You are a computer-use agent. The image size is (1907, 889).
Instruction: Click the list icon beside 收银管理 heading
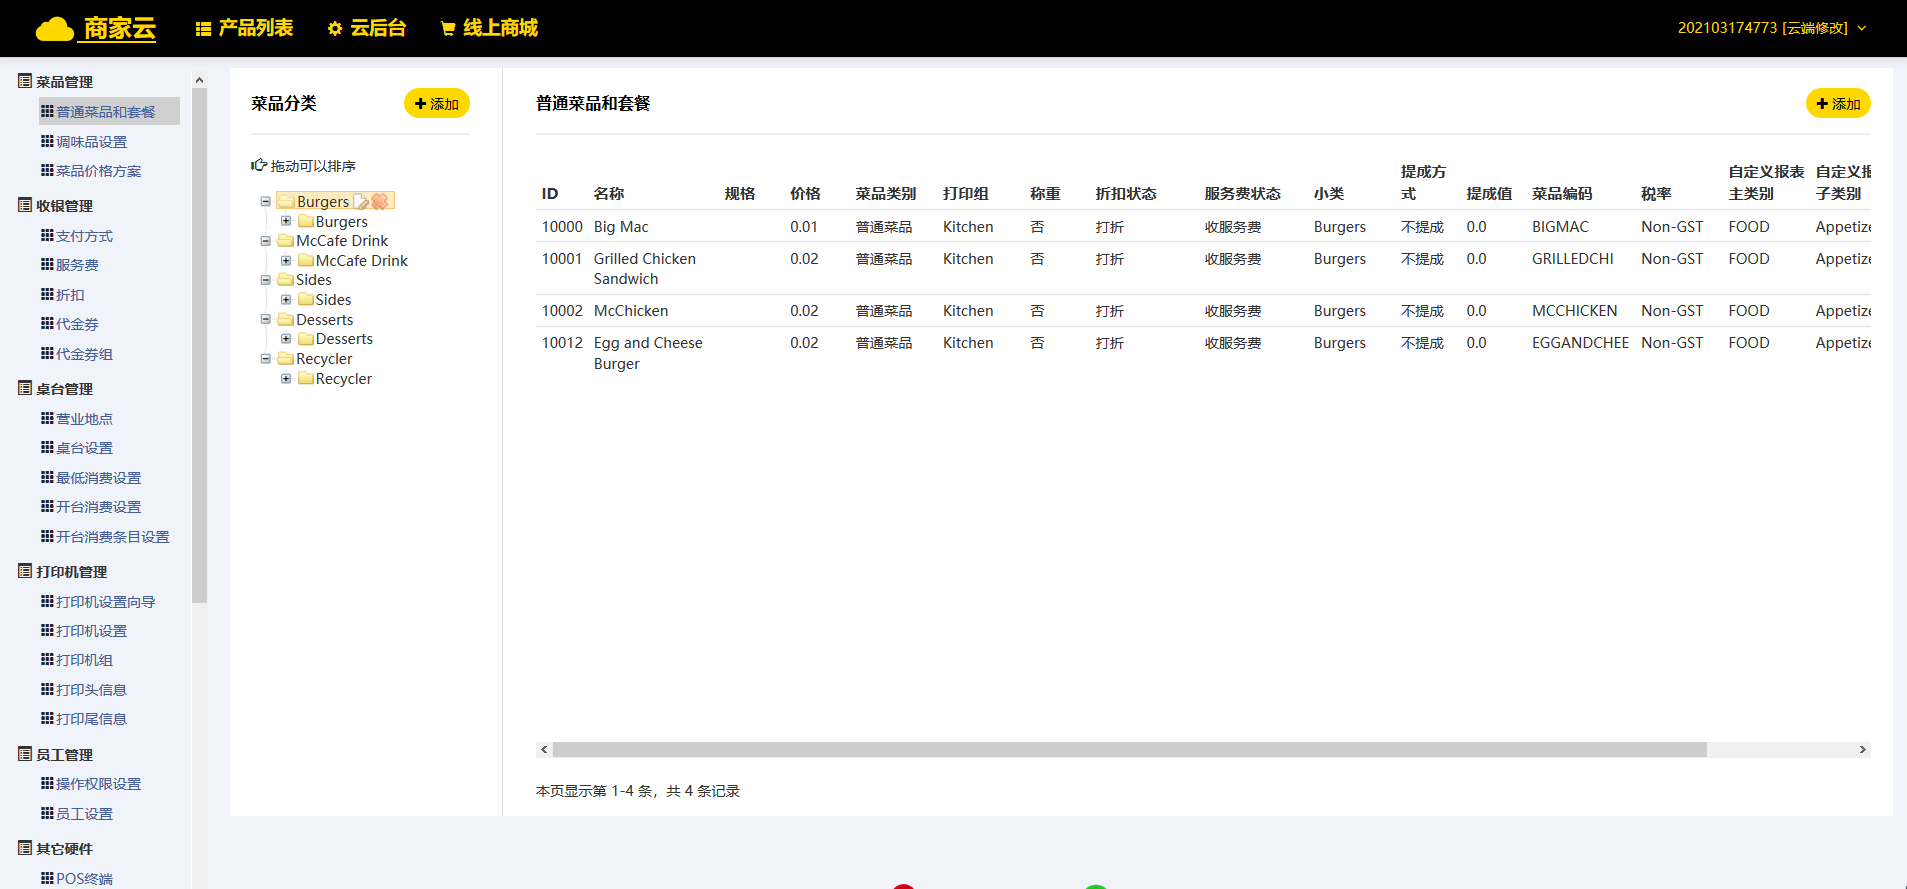(x=25, y=205)
